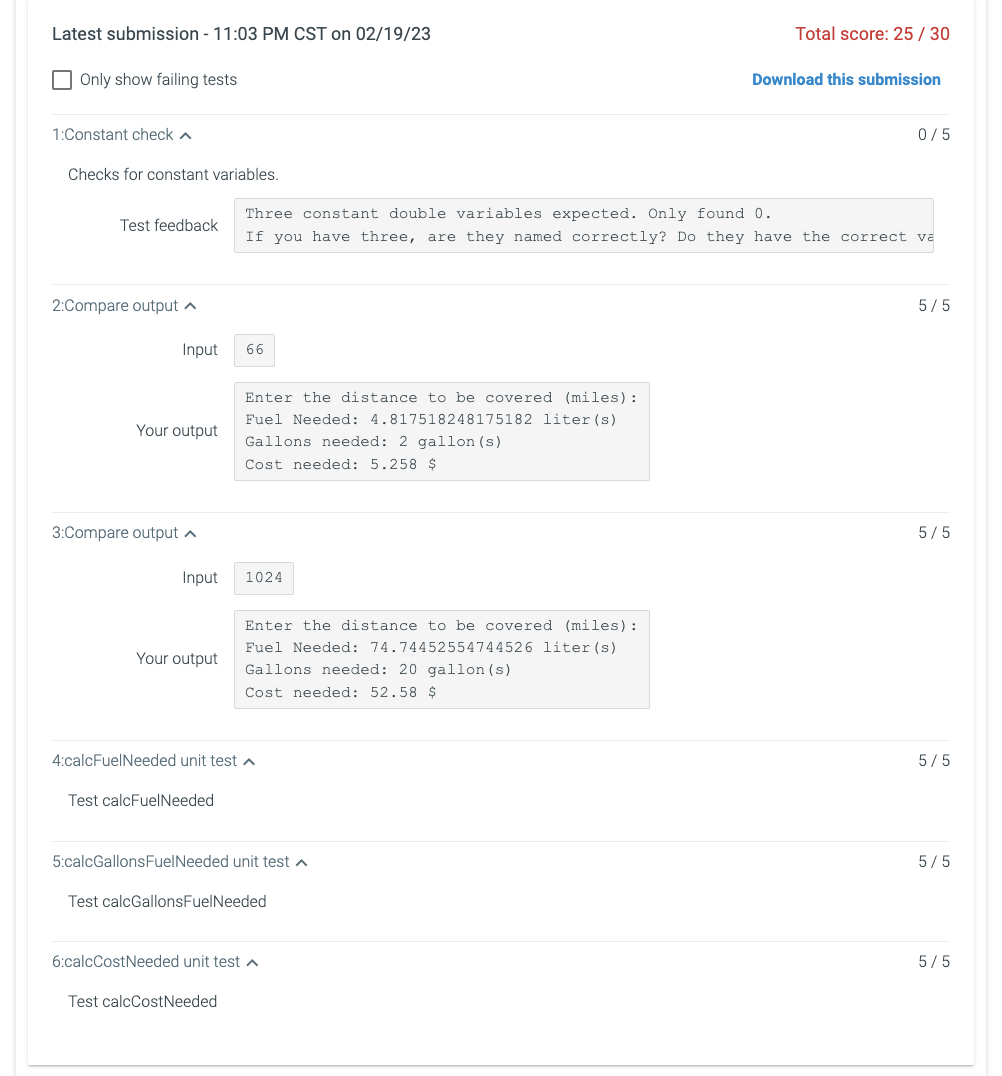The image size is (1002, 1076).
Task: Select the 3:Compare output test heading
Action: click(x=116, y=533)
